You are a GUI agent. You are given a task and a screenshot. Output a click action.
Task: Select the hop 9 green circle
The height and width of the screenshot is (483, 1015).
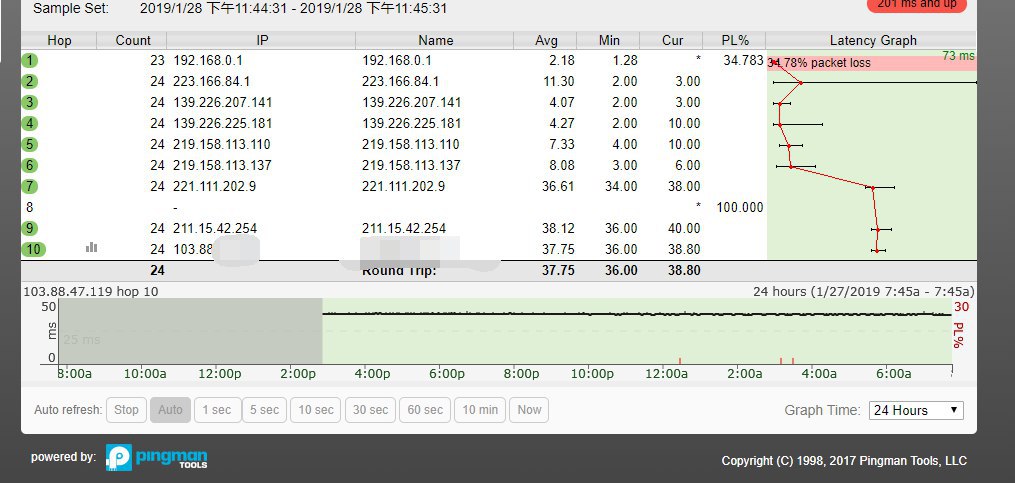30,228
